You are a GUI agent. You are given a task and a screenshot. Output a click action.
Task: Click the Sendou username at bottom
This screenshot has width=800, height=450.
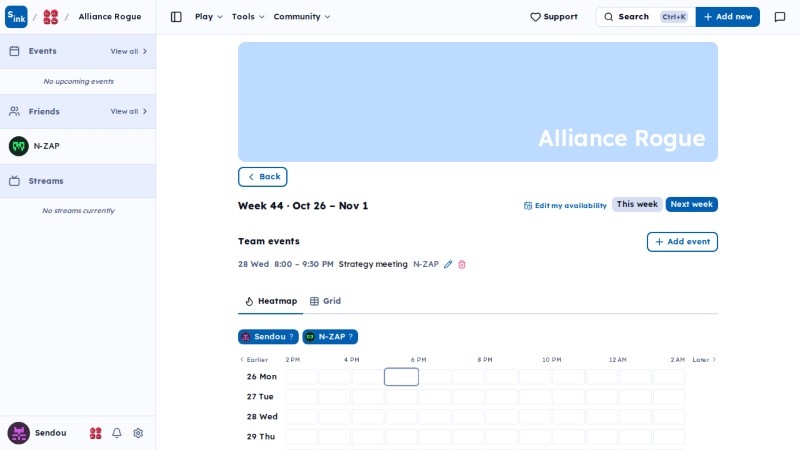coord(51,433)
